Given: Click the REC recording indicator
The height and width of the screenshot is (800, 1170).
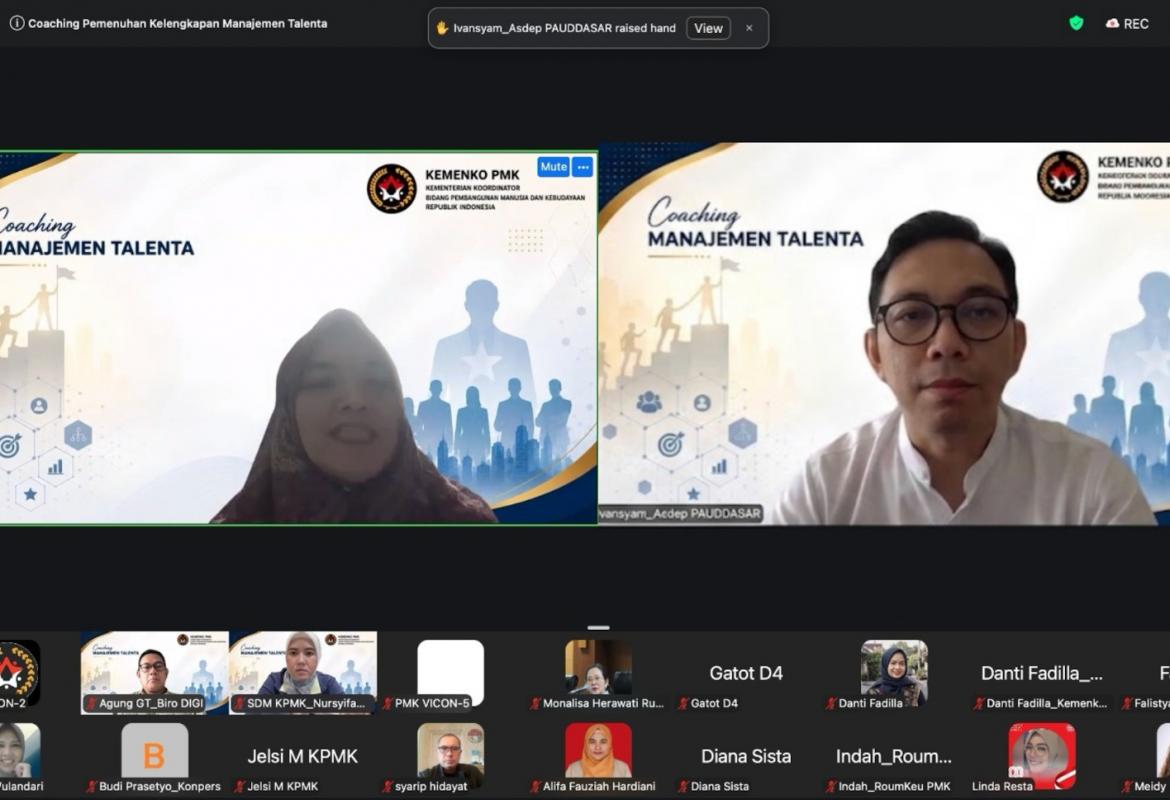Looking at the screenshot, I should (x=1127, y=24).
